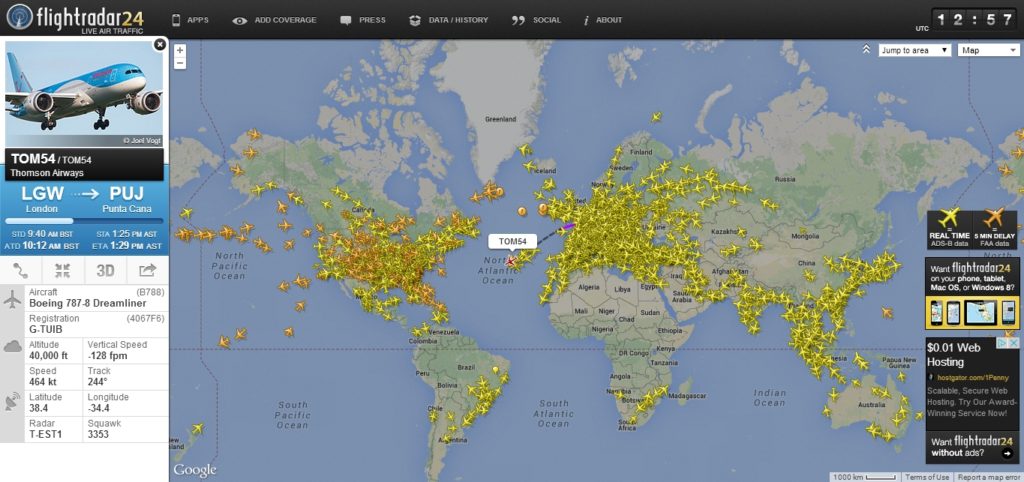Open the Map type dropdown
Image resolution: width=1024 pixels, height=482 pixels.
(988, 50)
